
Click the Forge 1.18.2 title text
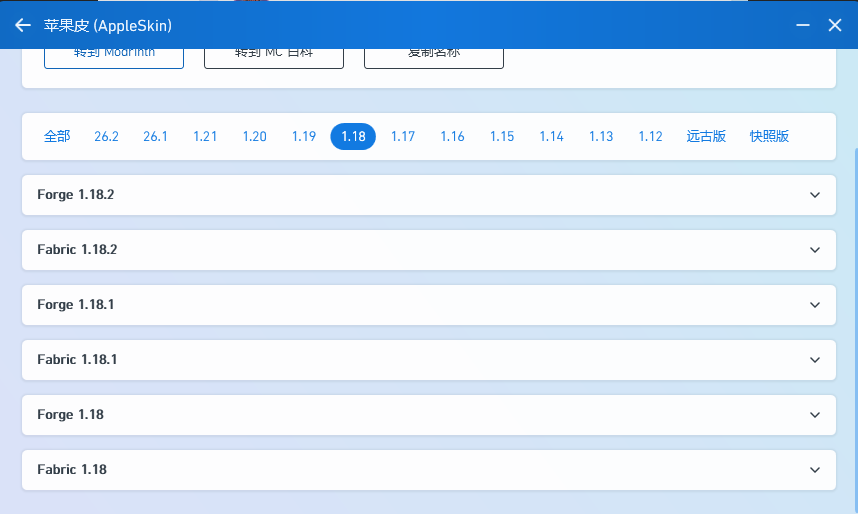[x=76, y=195]
